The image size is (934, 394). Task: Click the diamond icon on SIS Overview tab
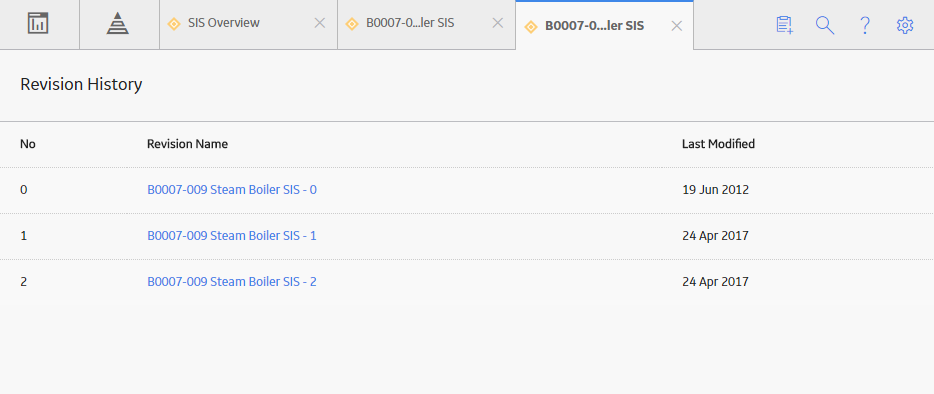[174, 24]
